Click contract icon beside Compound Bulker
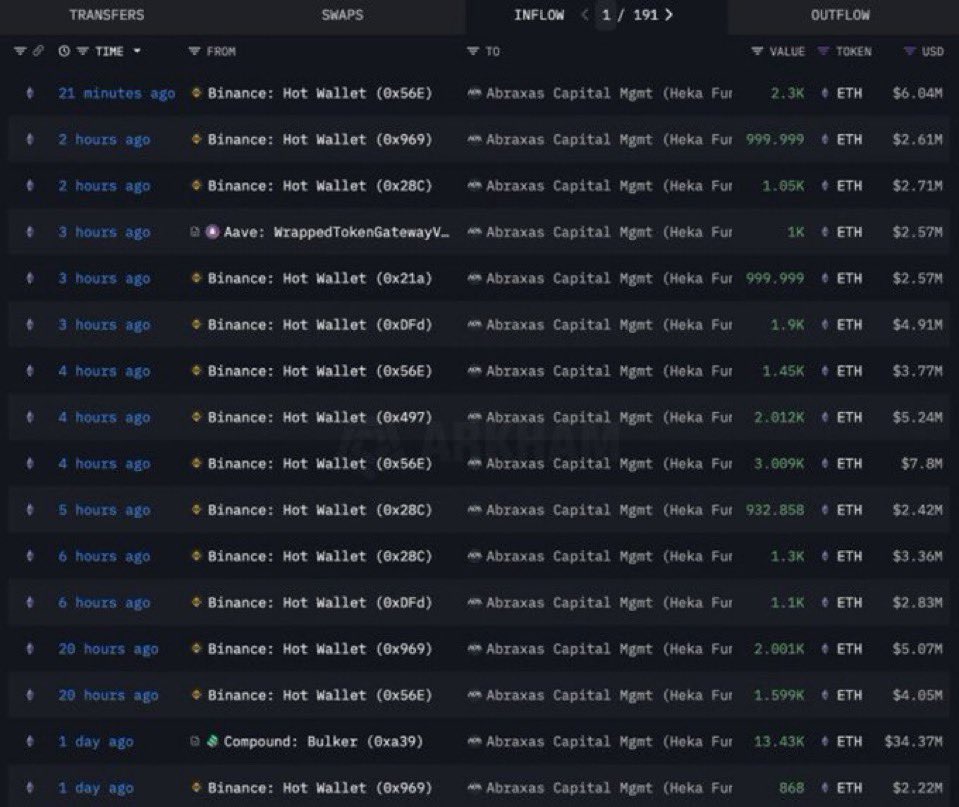This screenshot has width=959, height=807. point(194,742)
